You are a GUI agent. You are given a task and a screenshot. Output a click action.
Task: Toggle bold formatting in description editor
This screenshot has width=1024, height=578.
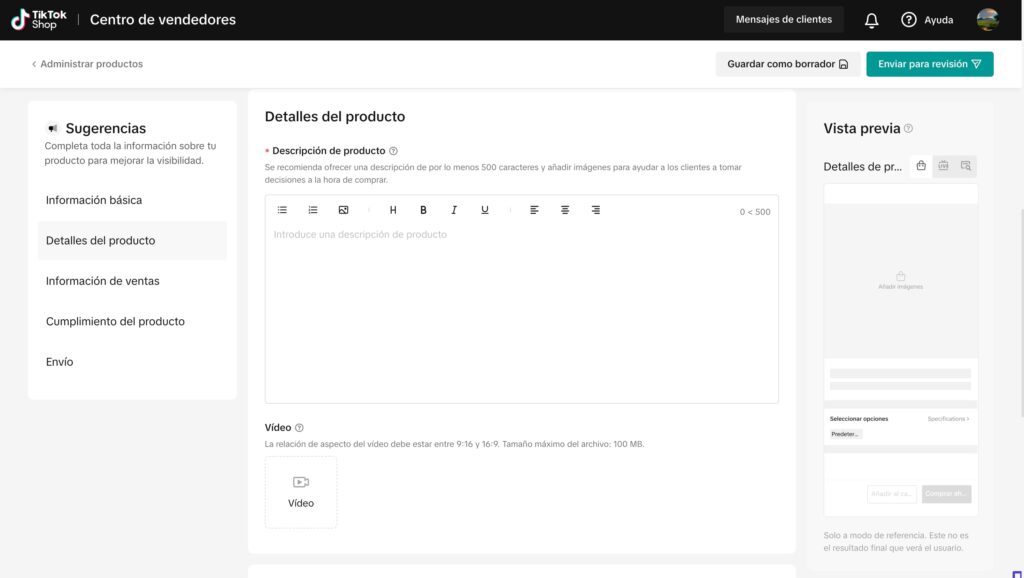[423, 210]
